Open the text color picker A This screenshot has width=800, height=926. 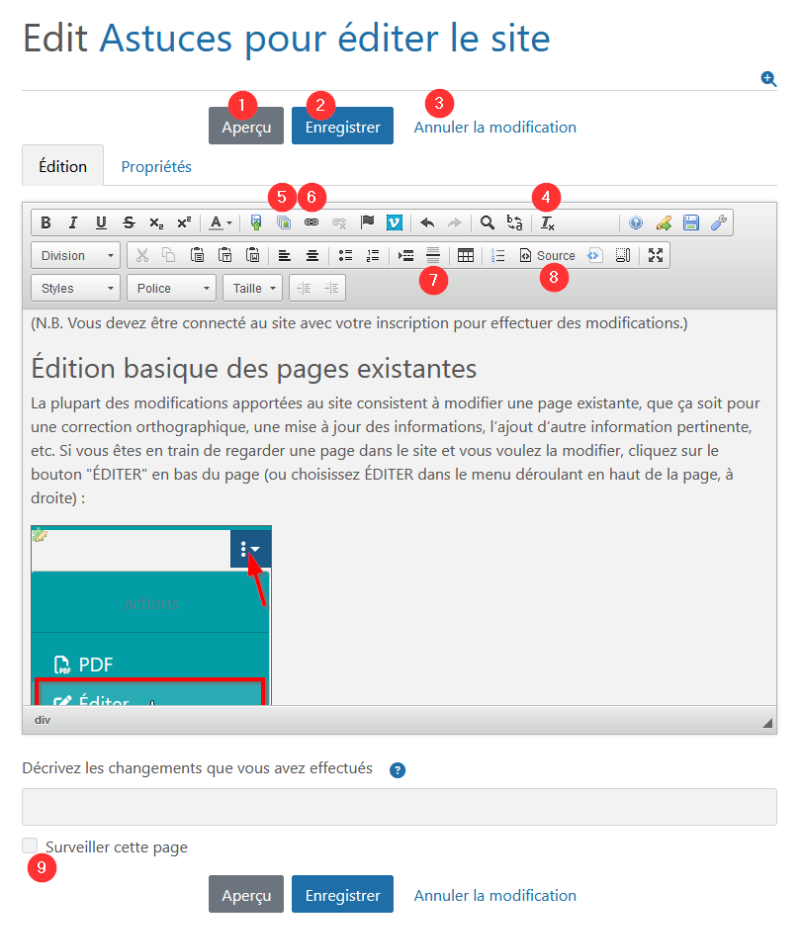pos(221,223)
